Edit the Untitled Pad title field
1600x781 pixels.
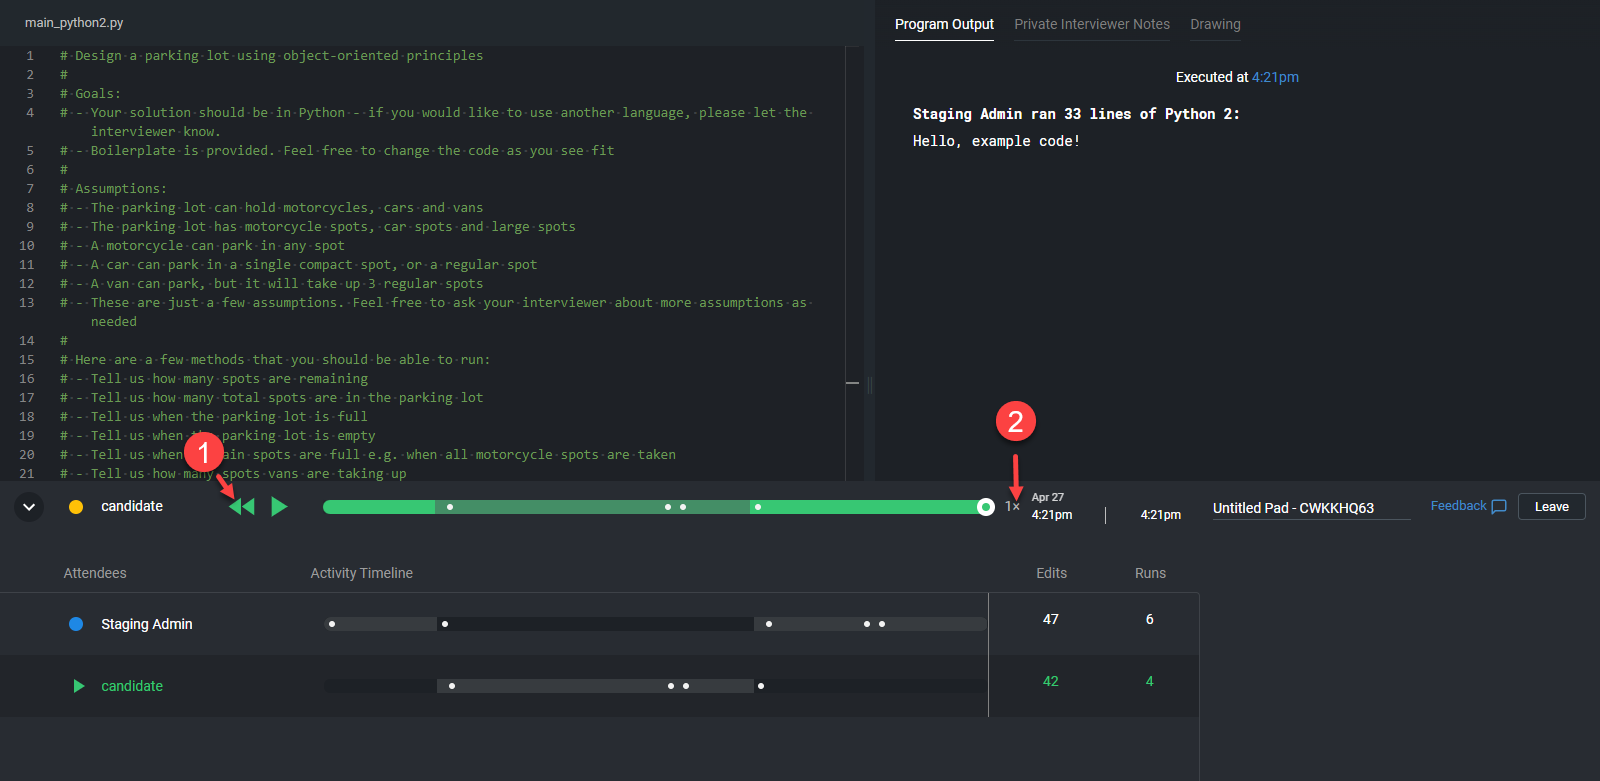[x=1310, y=508]
